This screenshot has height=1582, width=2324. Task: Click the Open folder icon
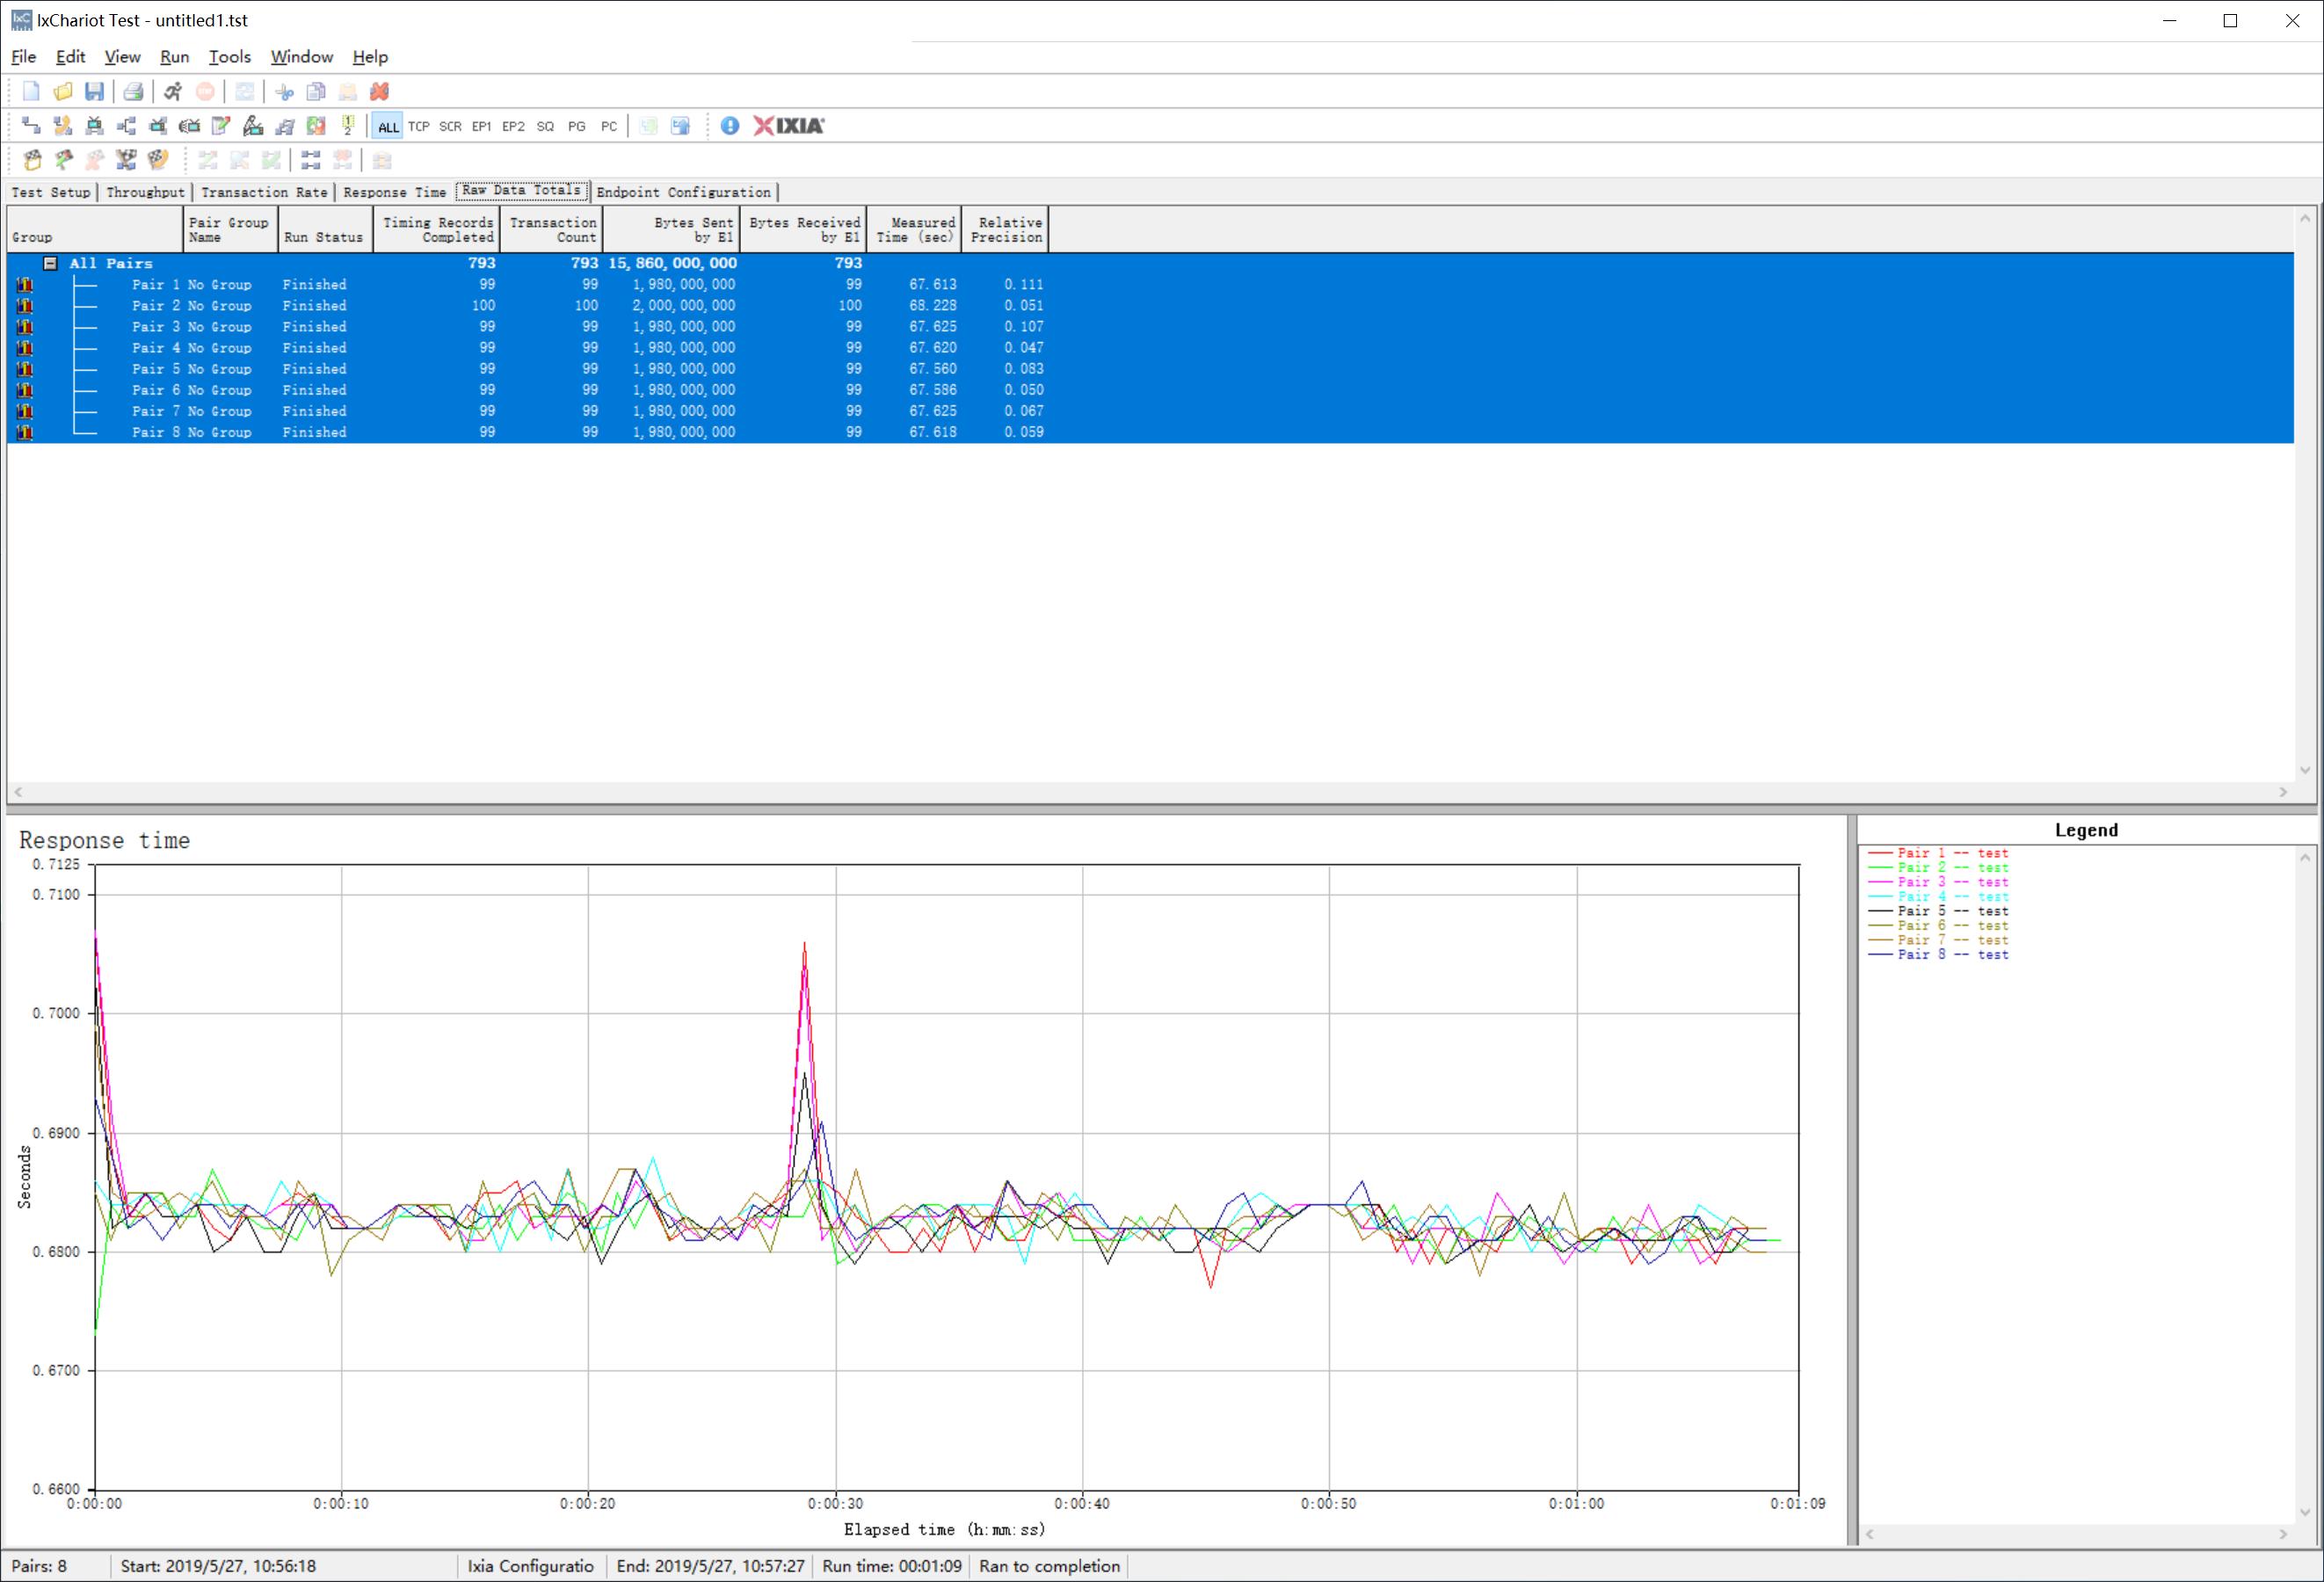click(x=63, y=92)
